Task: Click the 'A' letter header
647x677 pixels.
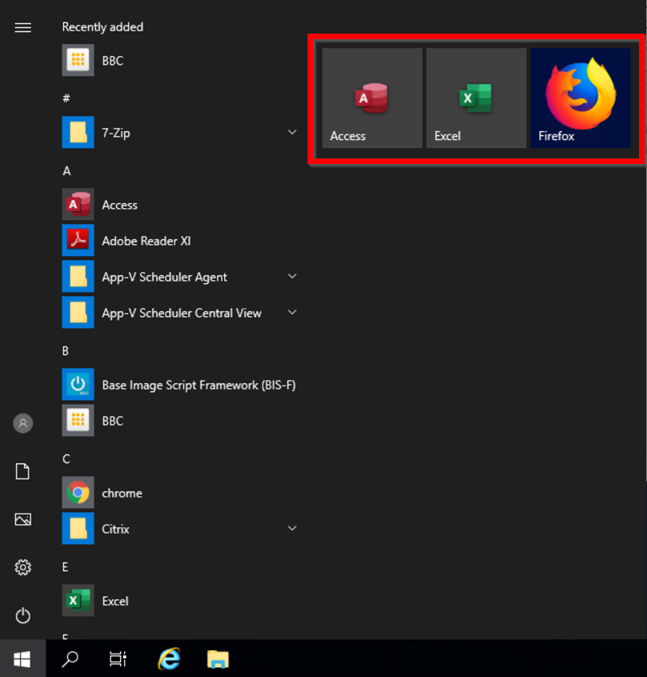Action: (x=66, y=171)
